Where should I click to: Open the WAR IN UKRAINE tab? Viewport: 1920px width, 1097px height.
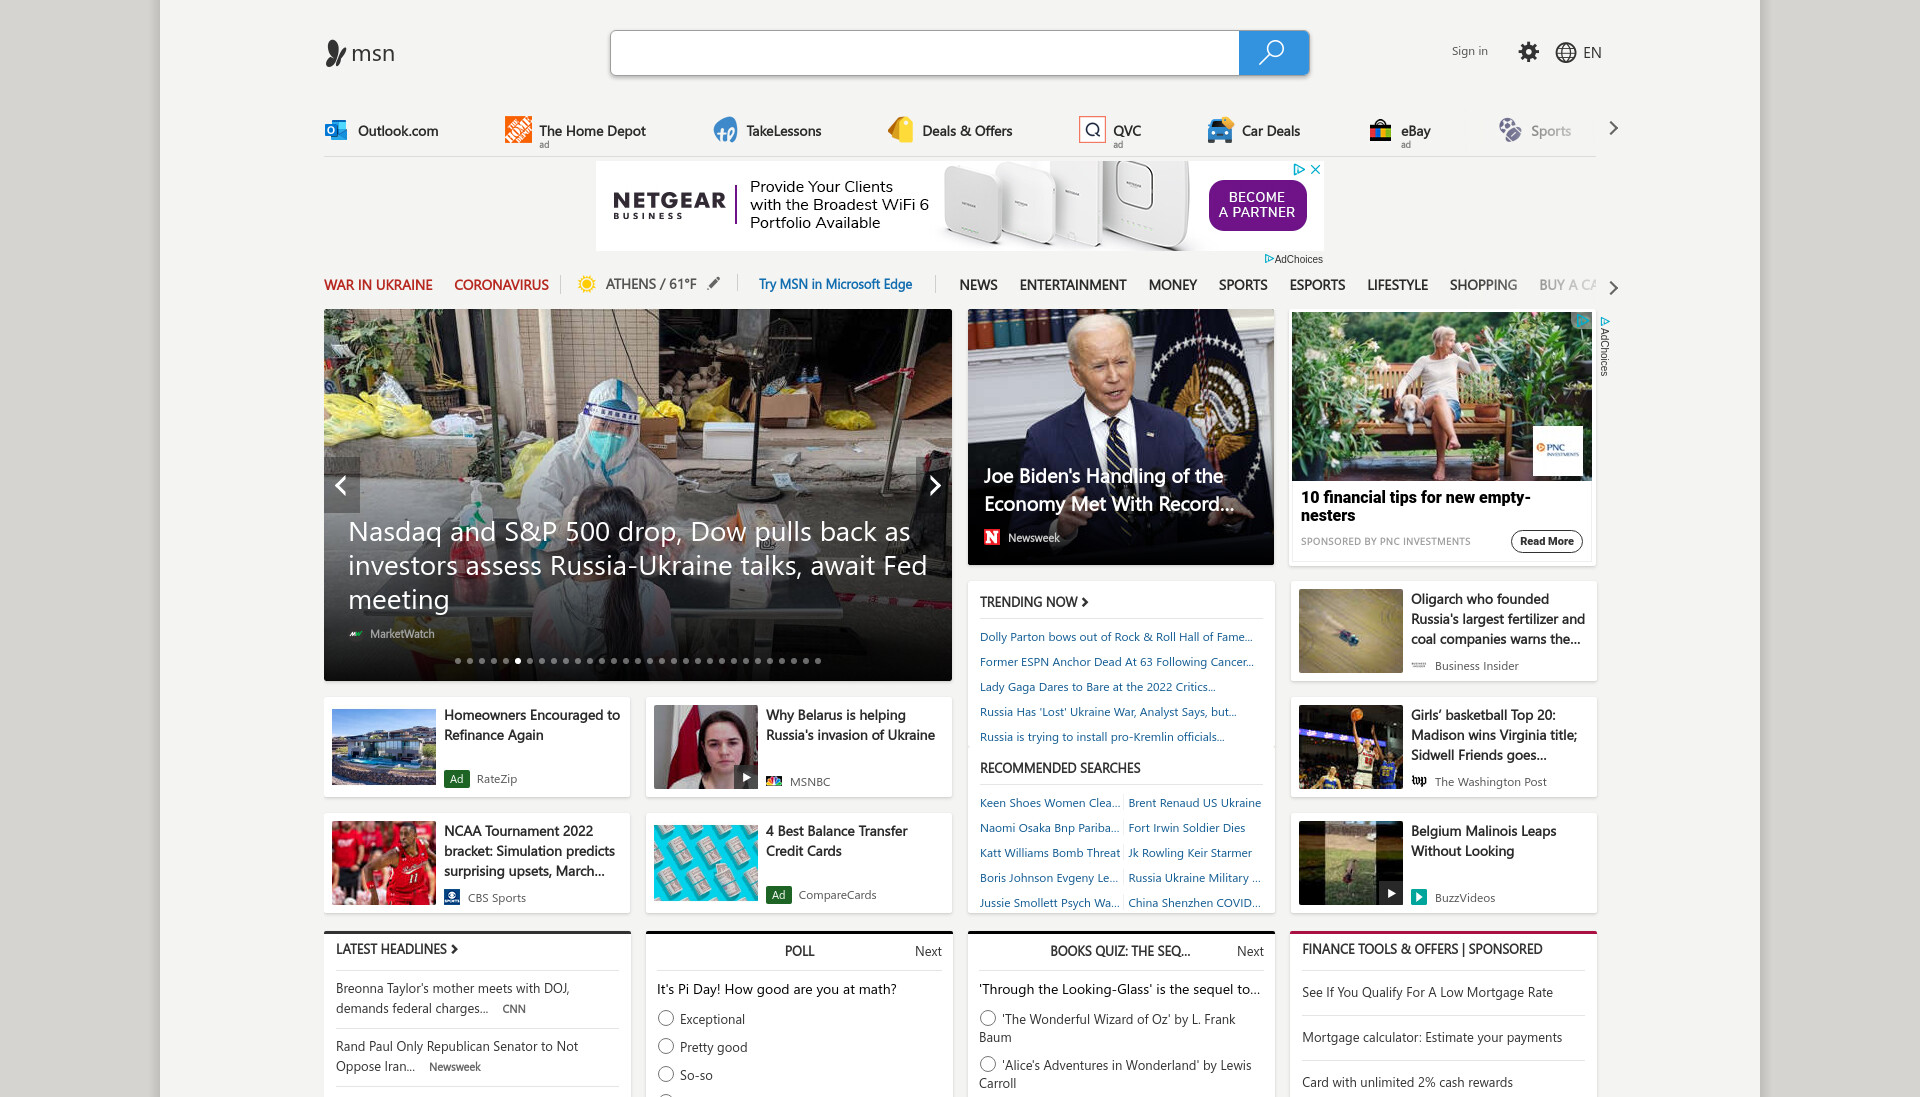pos(378,285)
